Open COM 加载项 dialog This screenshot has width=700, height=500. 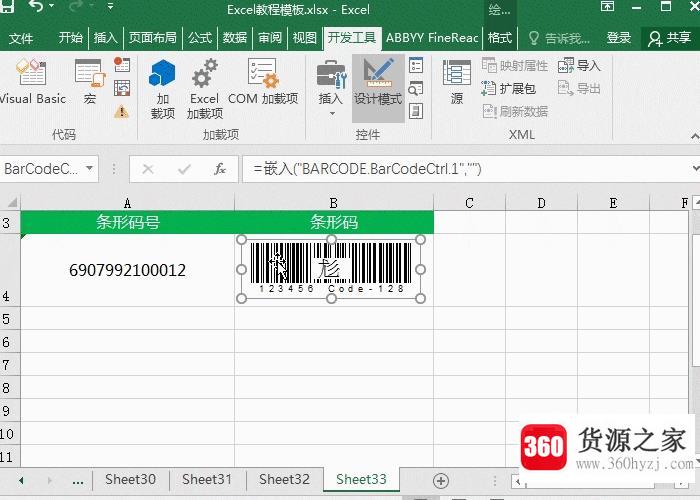263,83
